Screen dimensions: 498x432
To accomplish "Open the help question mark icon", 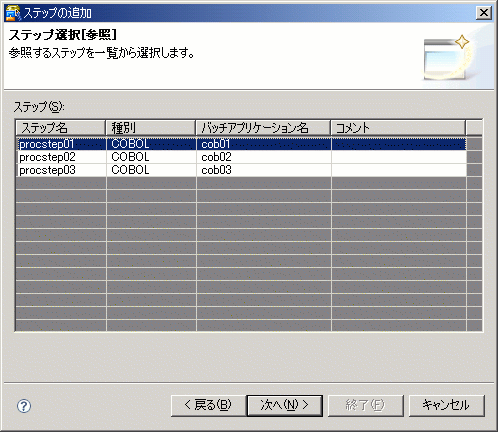I will [x=24, y=406].
